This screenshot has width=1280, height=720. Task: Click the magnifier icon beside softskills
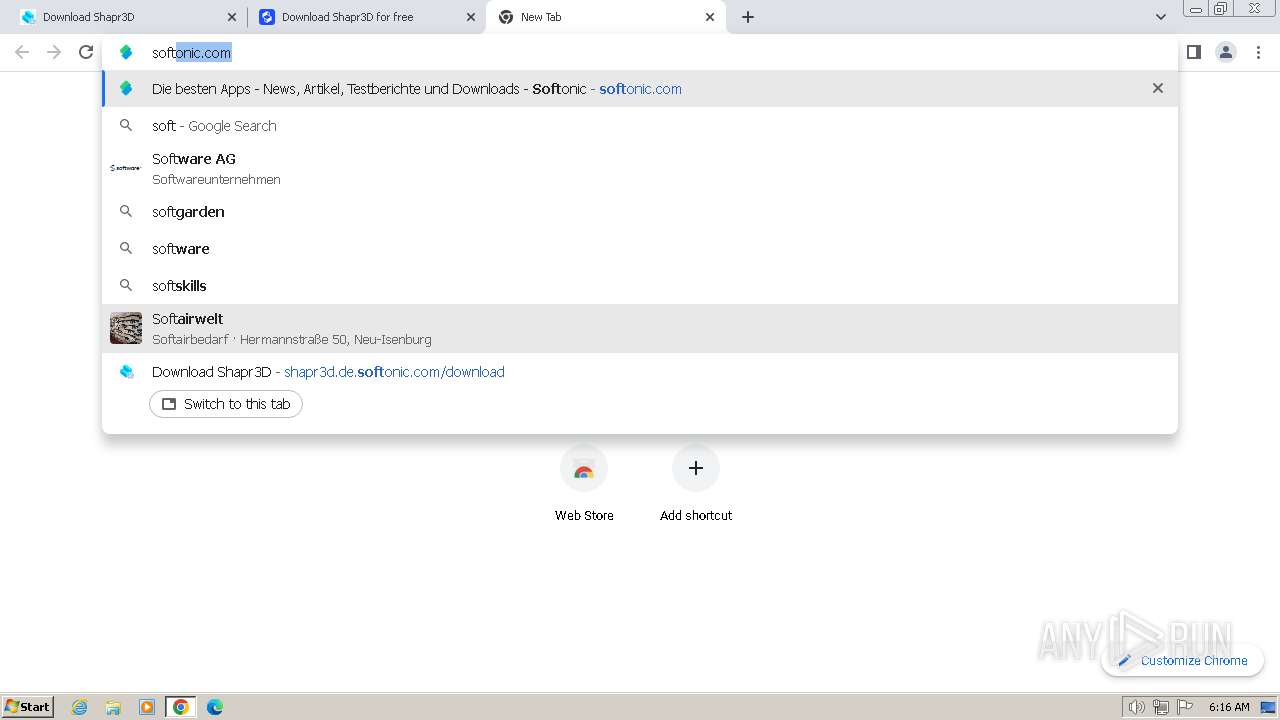[x=126, y=285]
